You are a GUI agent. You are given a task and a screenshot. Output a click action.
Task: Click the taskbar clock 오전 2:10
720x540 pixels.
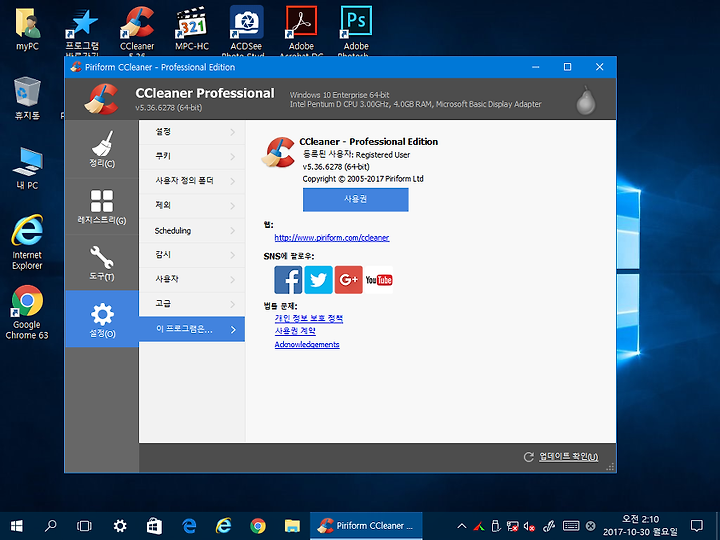(x=640, y=526)
